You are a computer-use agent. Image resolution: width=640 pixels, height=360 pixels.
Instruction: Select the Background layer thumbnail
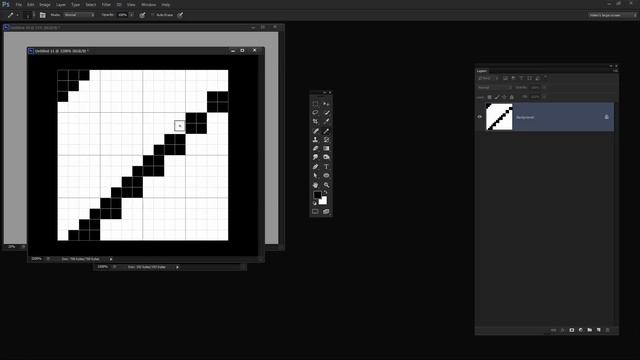click(499, 117)
